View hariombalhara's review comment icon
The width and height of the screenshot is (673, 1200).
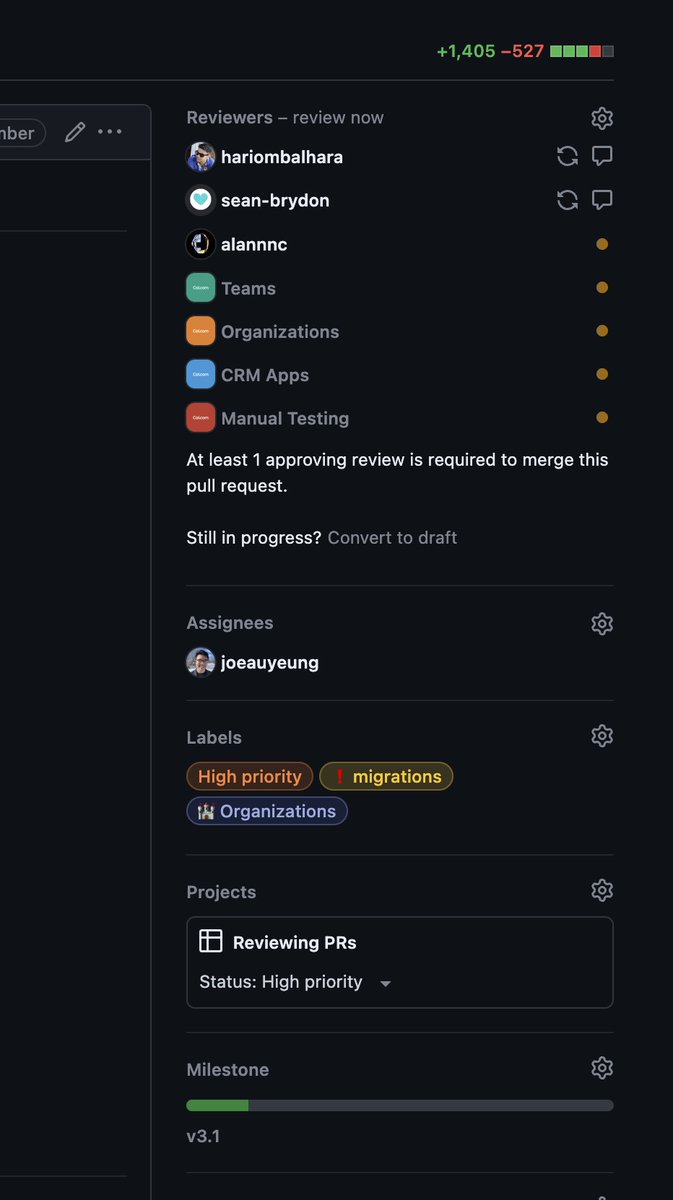[602, 156]
